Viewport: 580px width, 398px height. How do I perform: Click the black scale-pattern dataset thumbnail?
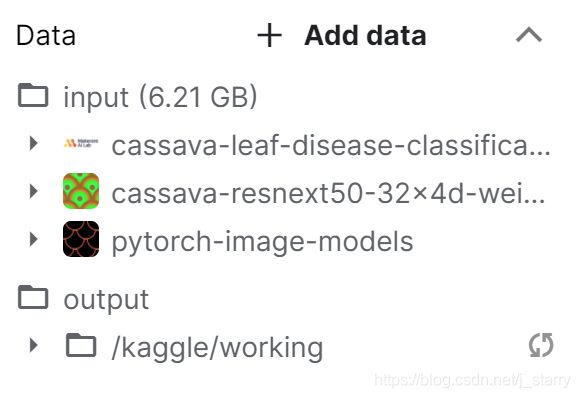[81, 239]
